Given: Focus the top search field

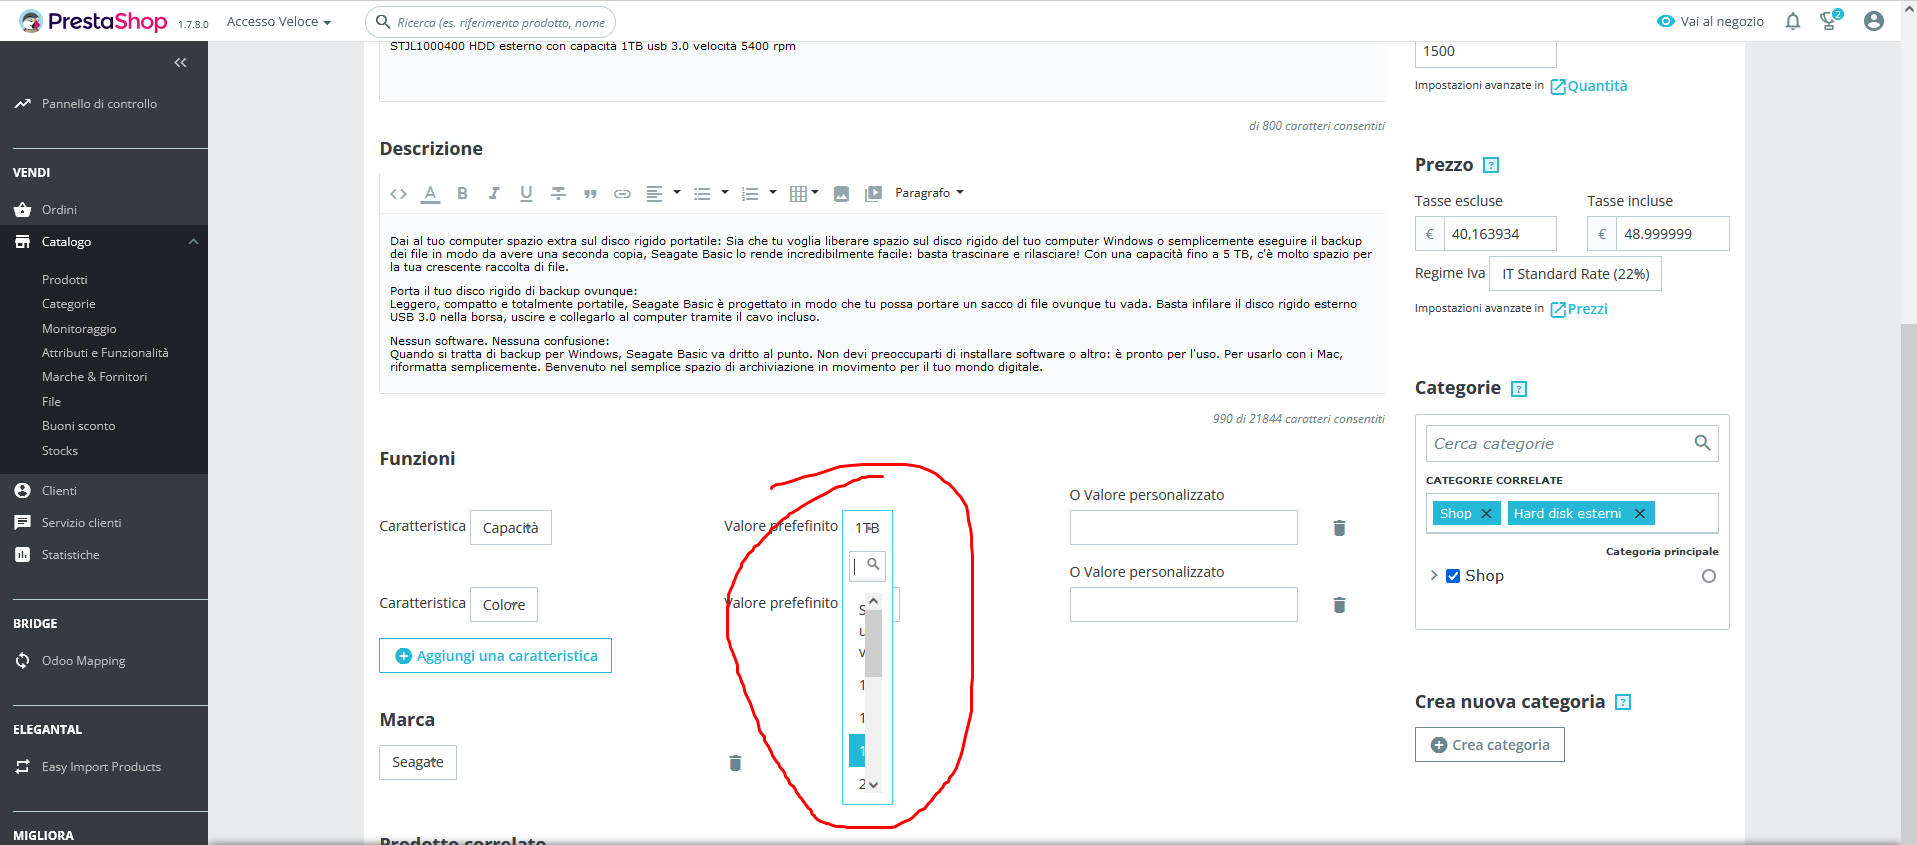Looking at the screenshot, I should pos(490,22).
